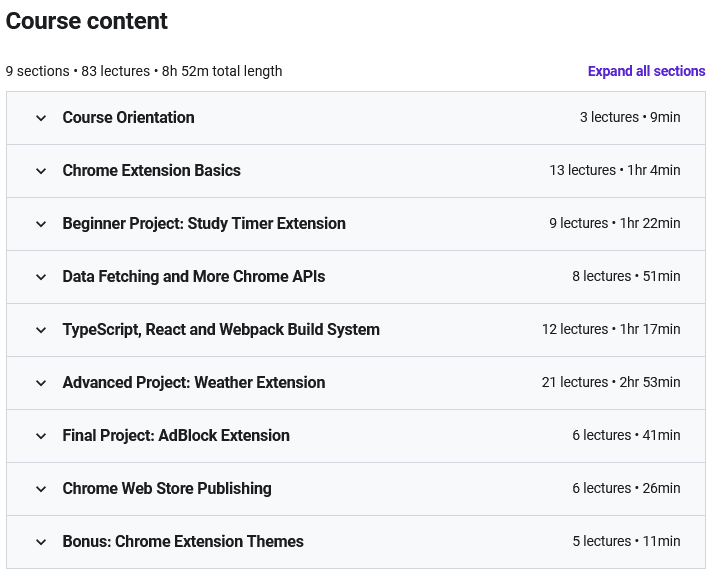Select Beginner Project: Study Timer Extension title
The height and width of the screenshot is (576, 713).
coord(204,223)
